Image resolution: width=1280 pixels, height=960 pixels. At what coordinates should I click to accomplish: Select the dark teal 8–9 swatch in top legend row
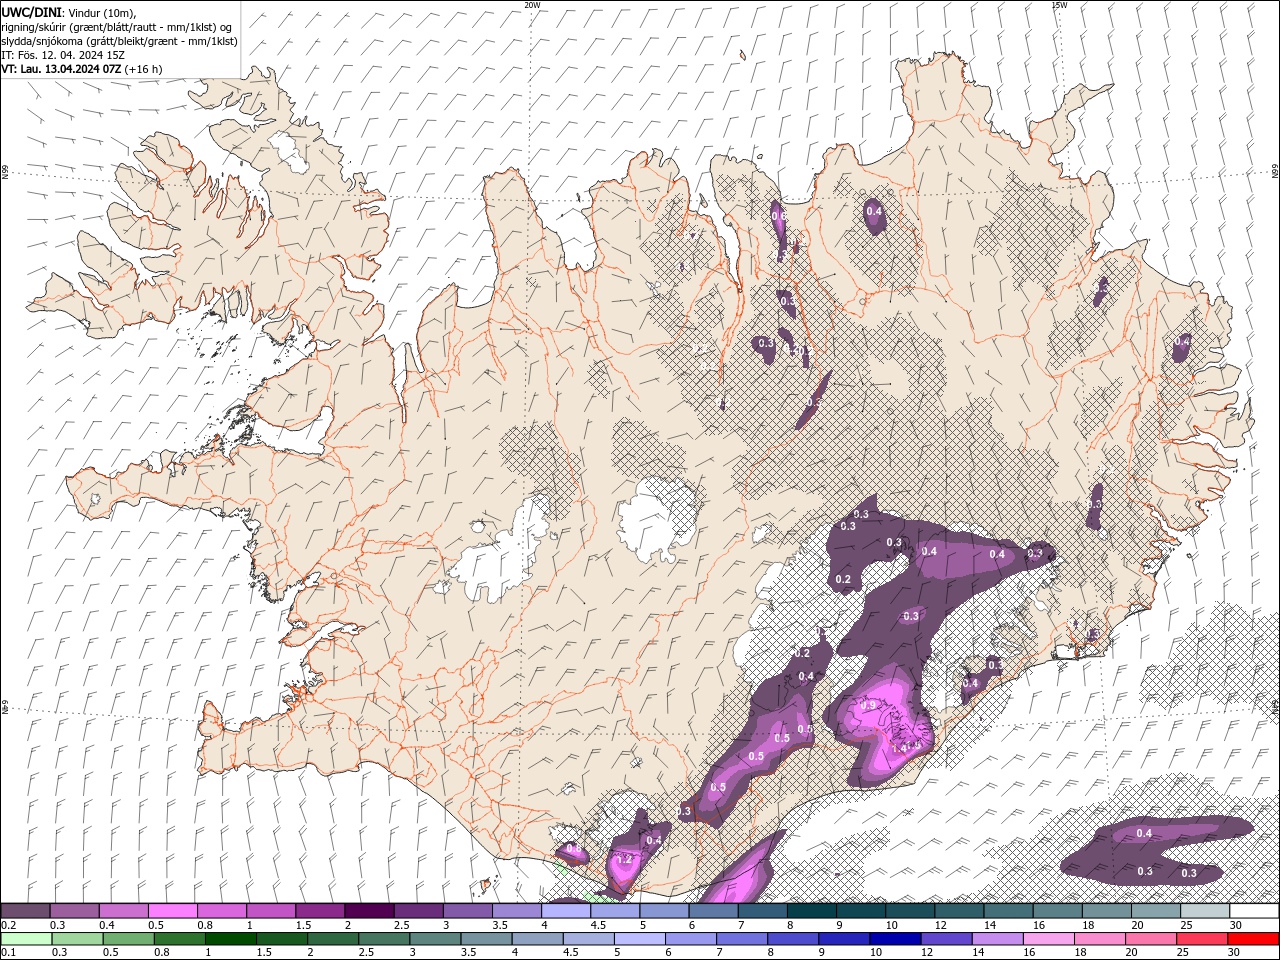(812, 910)
